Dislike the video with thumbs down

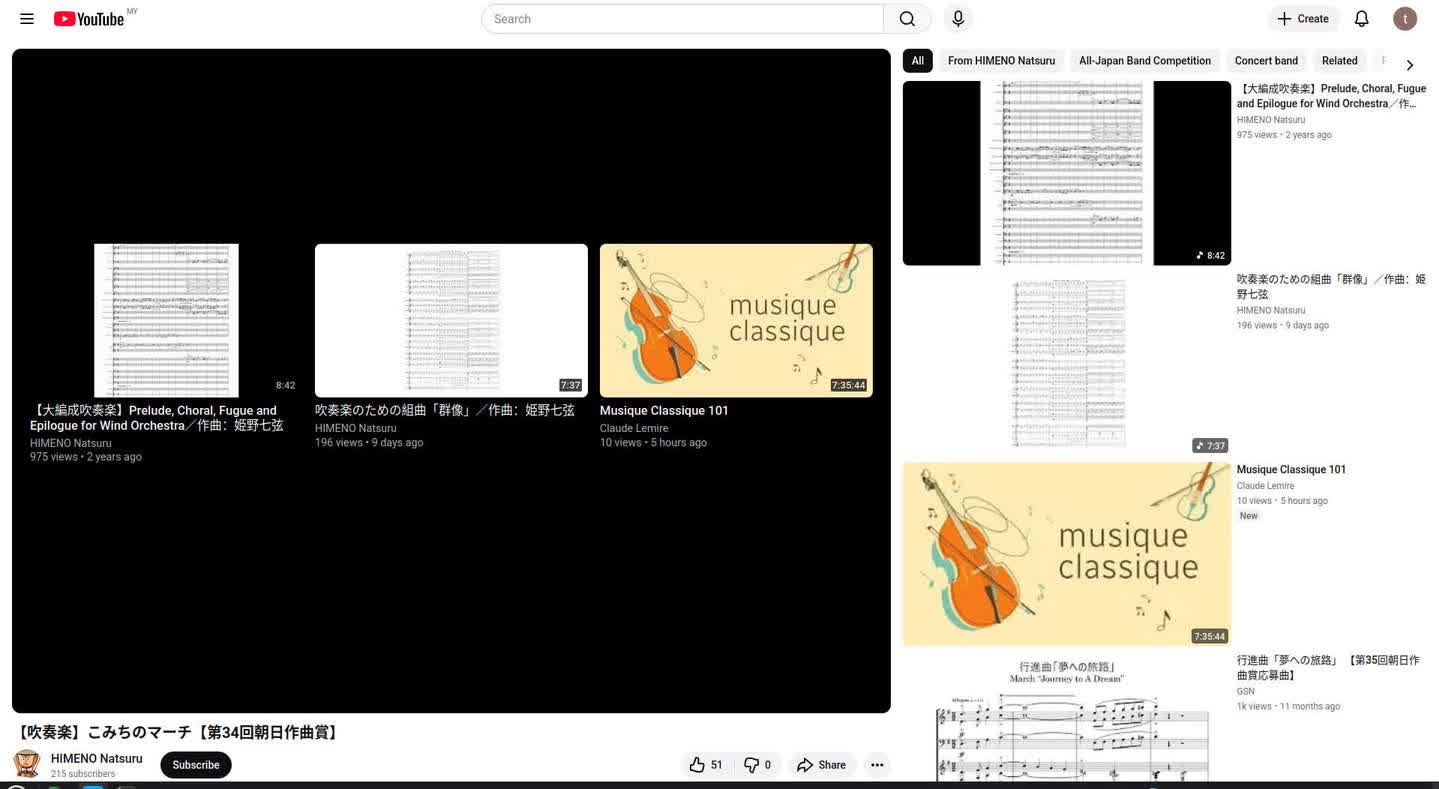759,765
